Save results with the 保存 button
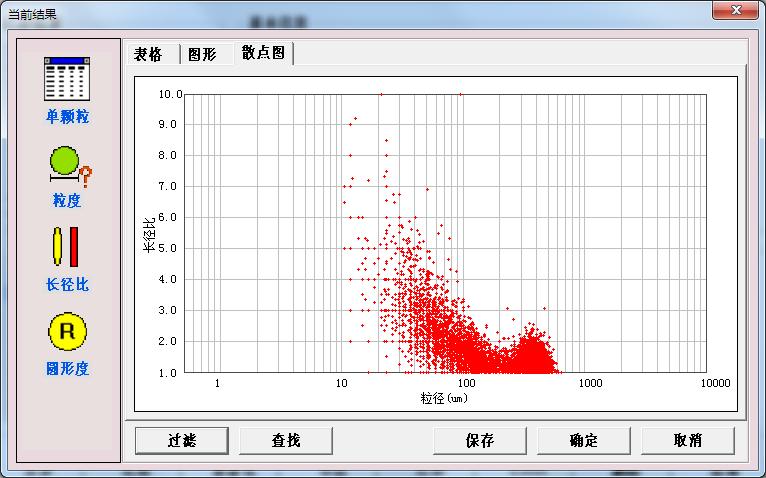The height and width of the screenshot is (478, 766). pos(479,440)
